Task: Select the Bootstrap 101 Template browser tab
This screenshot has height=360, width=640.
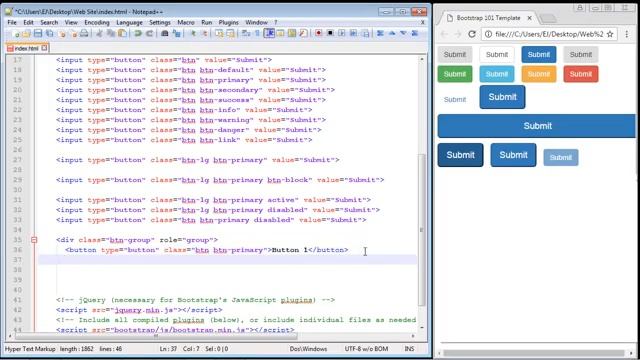Action: tap(488, 18)
